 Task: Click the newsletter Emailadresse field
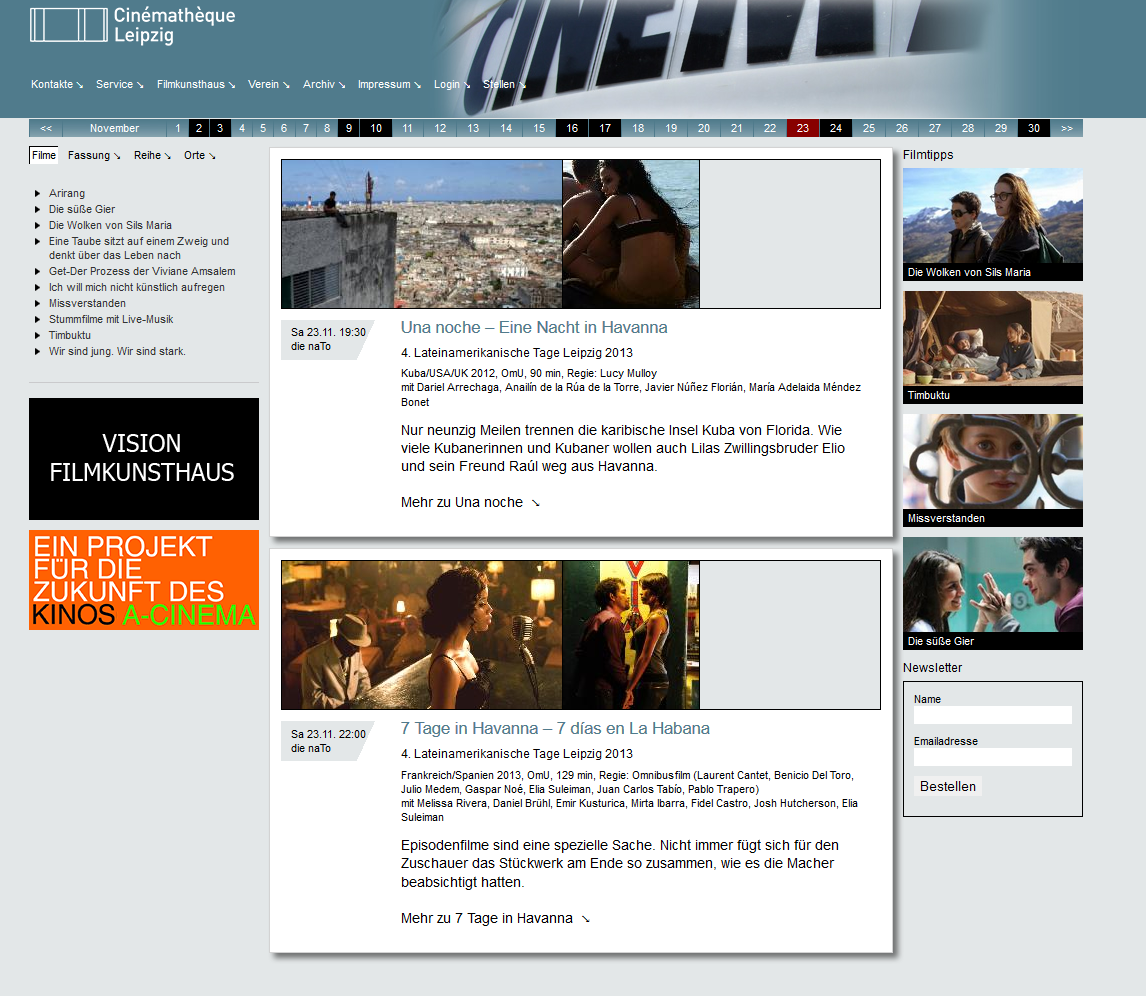pos(992,757)
